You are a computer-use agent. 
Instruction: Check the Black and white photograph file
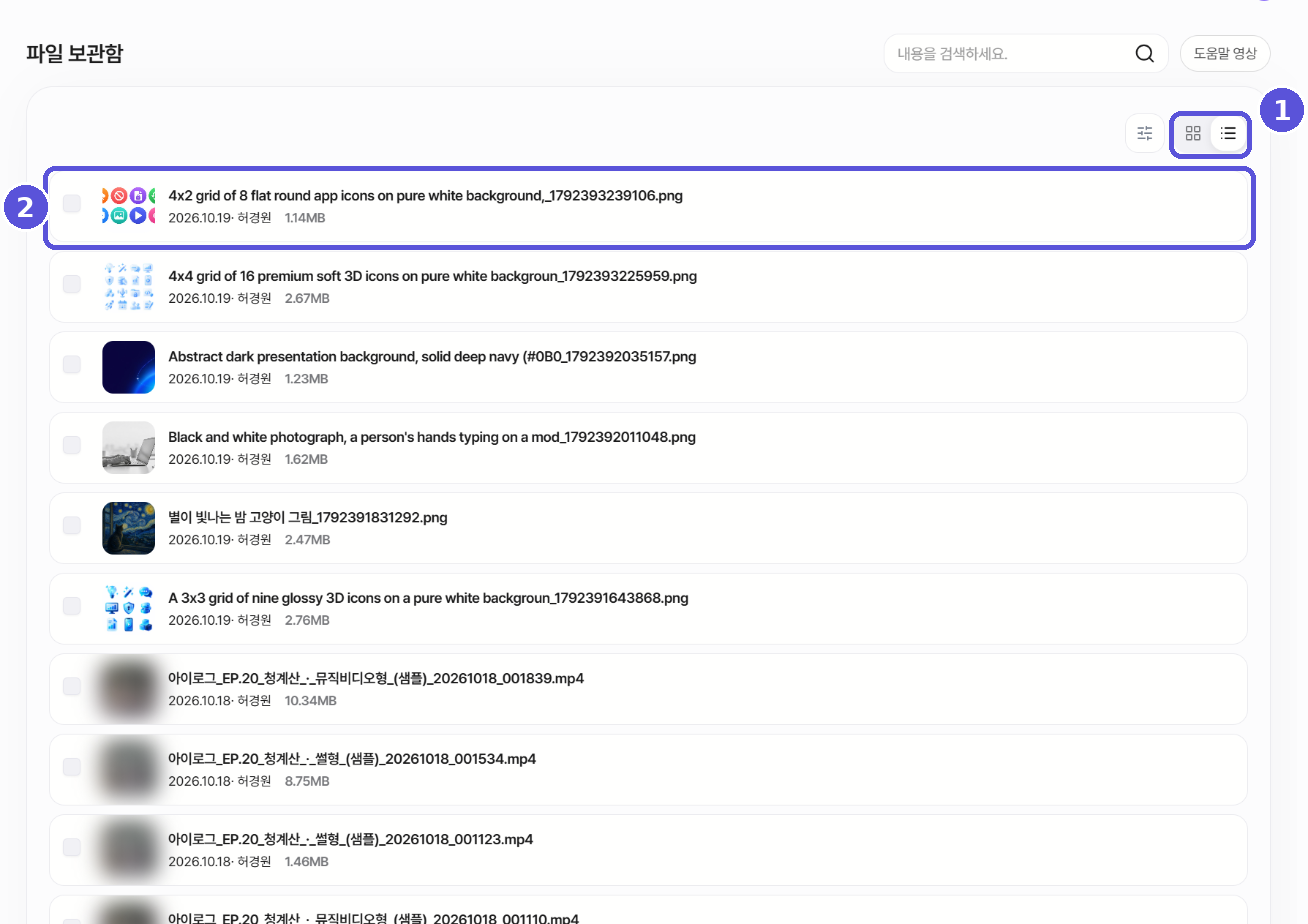tap(72, 445)
